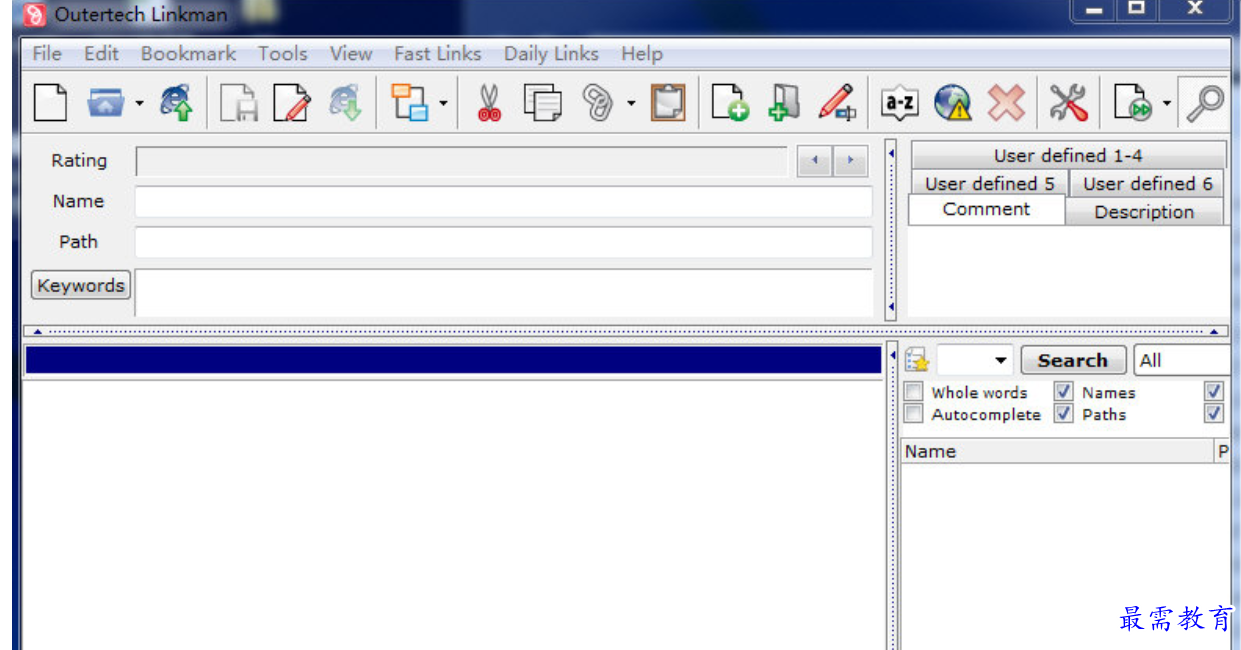The width and height of the screenshot is (1241, 650).
Task: Click the Name column header in results
Action: pyautogui.click(x=1057, y=452)
